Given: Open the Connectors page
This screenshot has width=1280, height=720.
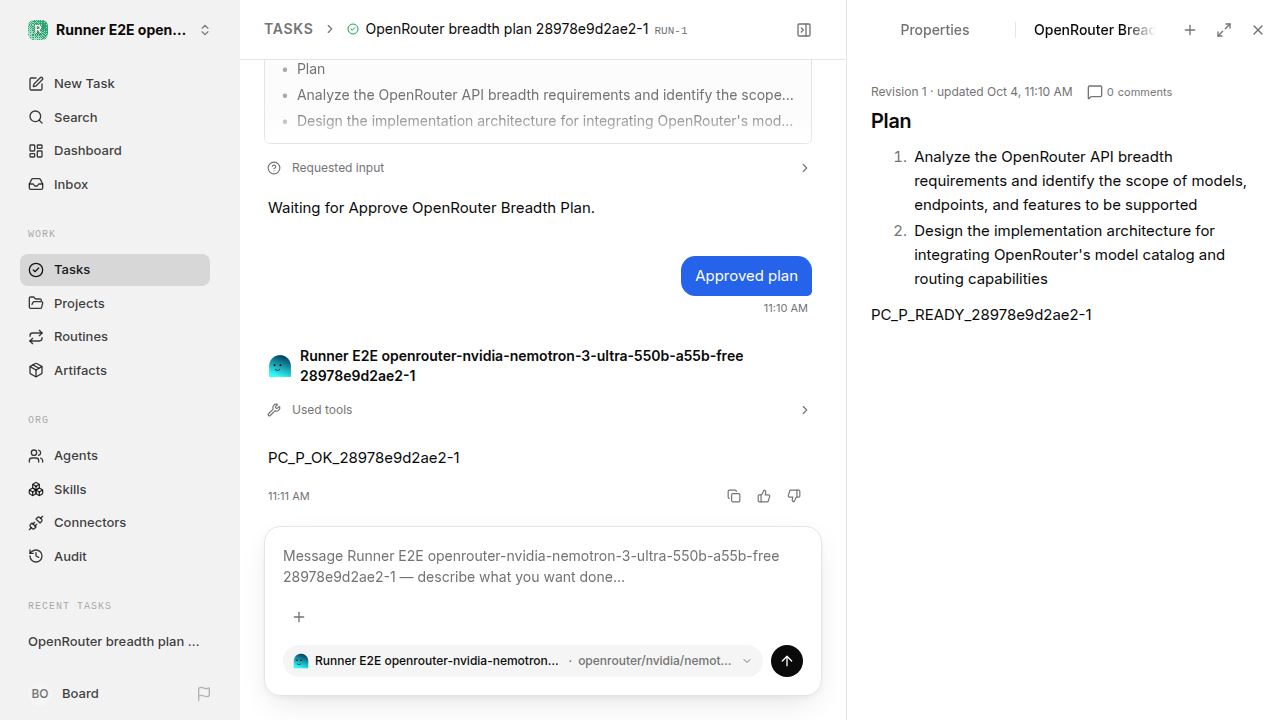Looking at the screenshot, I should [115, 522].
